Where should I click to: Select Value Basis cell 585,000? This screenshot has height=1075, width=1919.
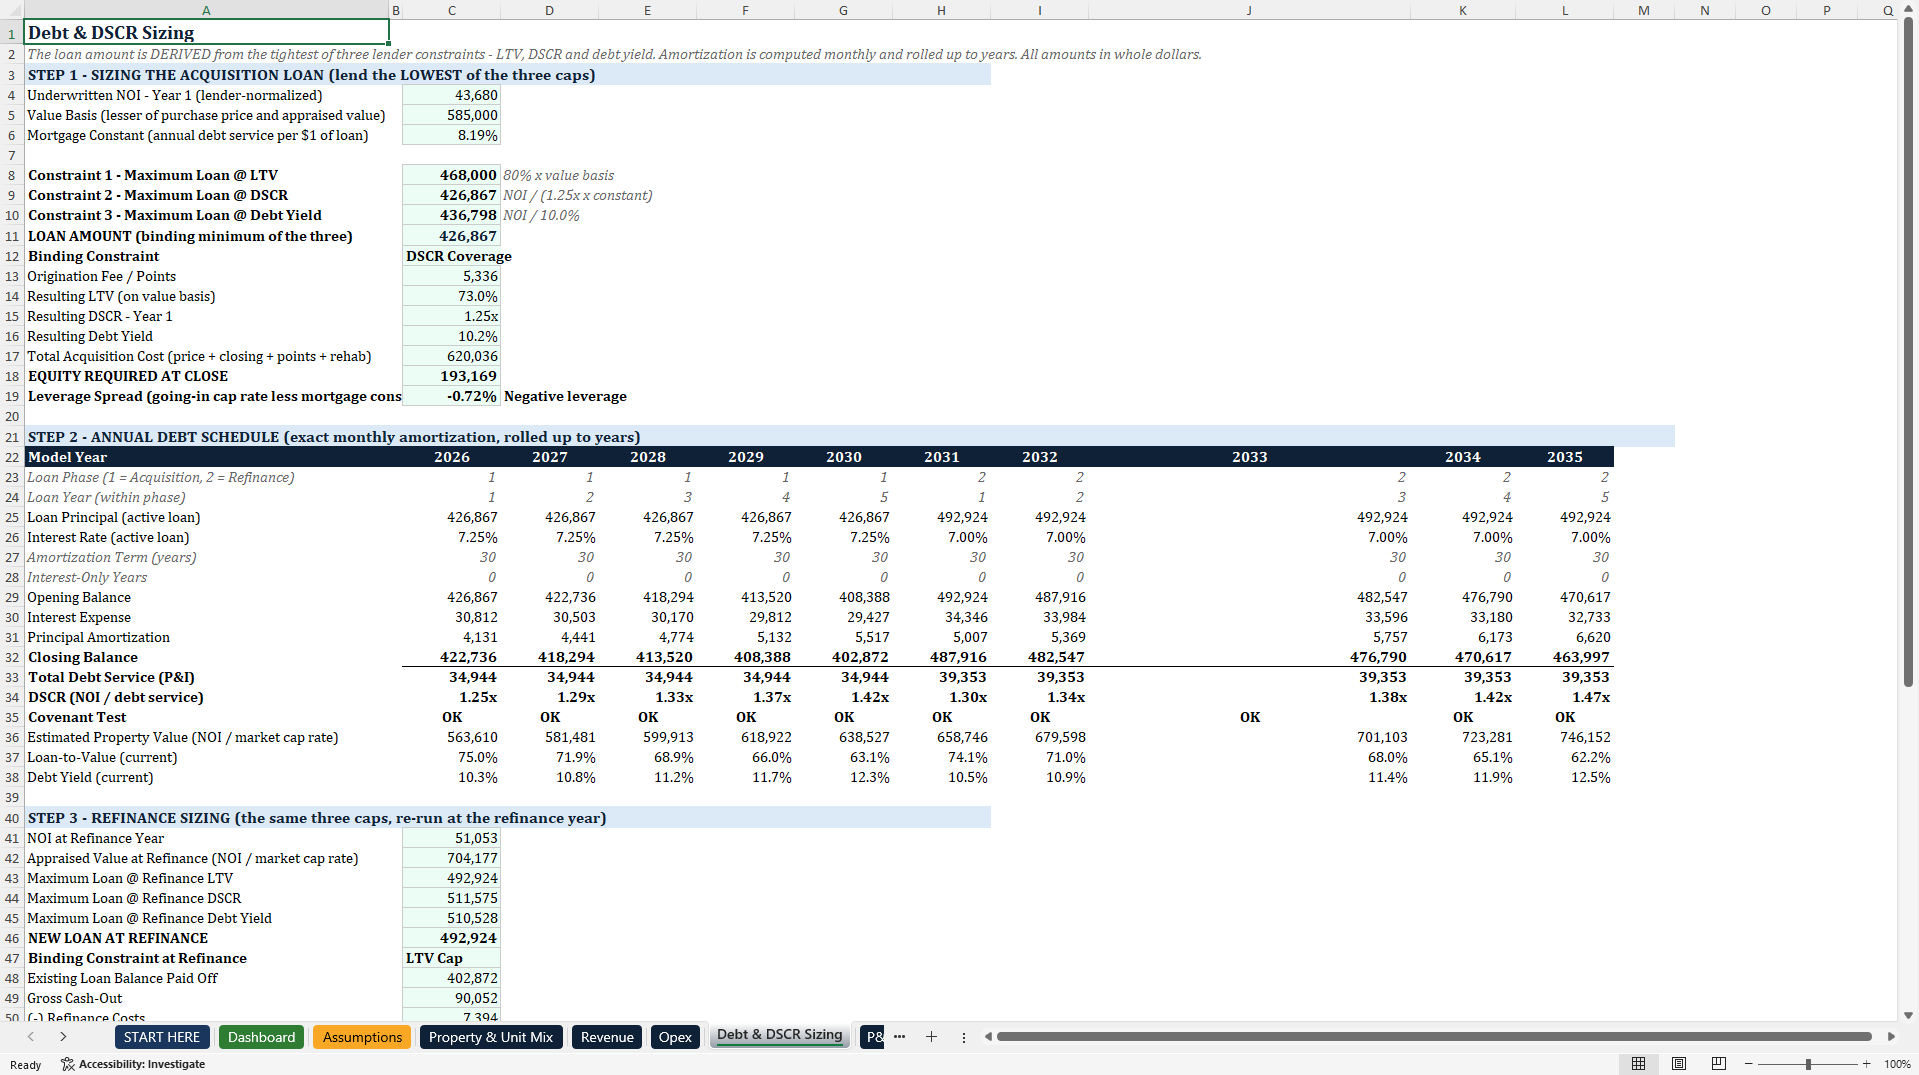451,115
